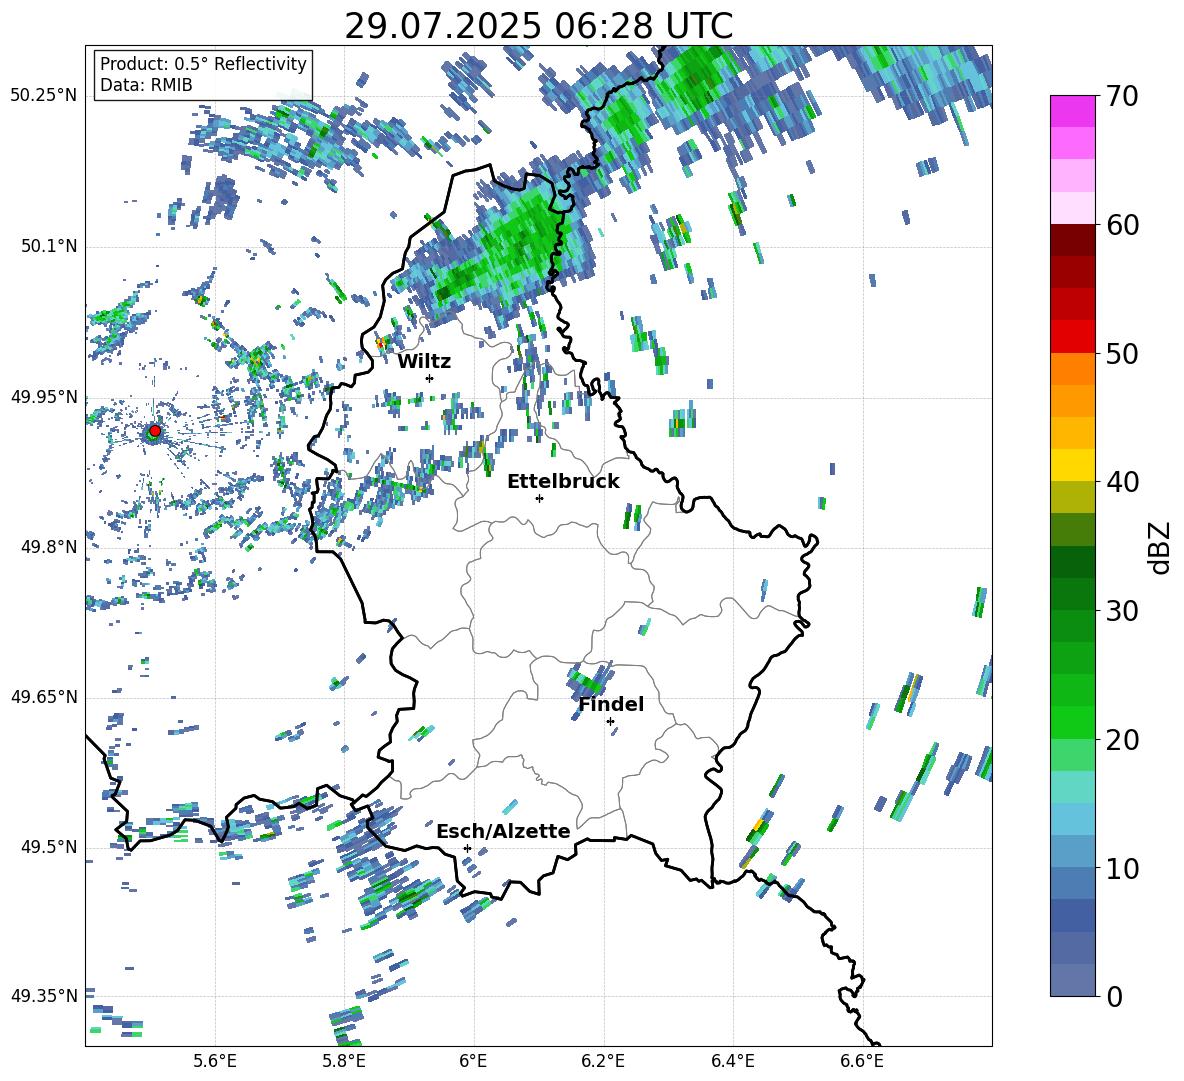Click the cross marker below Findel

tap(610, 722)
